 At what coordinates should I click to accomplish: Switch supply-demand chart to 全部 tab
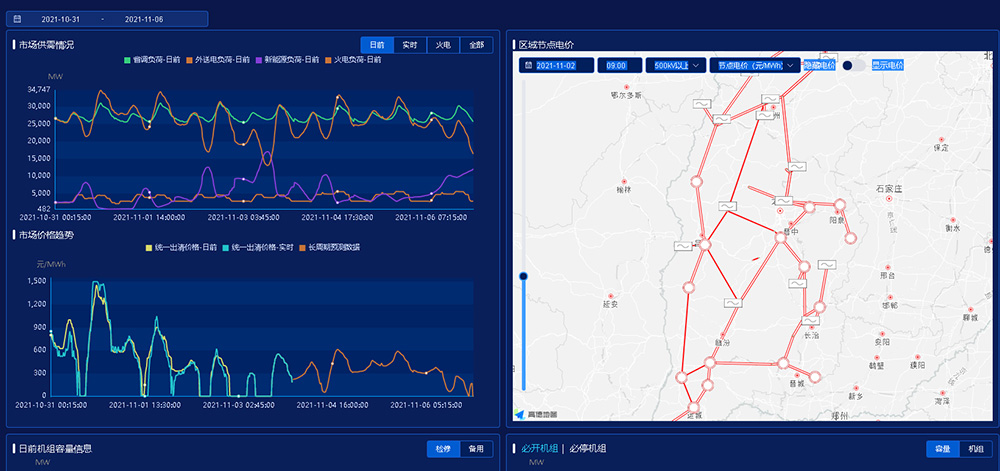tap(476, 45)
